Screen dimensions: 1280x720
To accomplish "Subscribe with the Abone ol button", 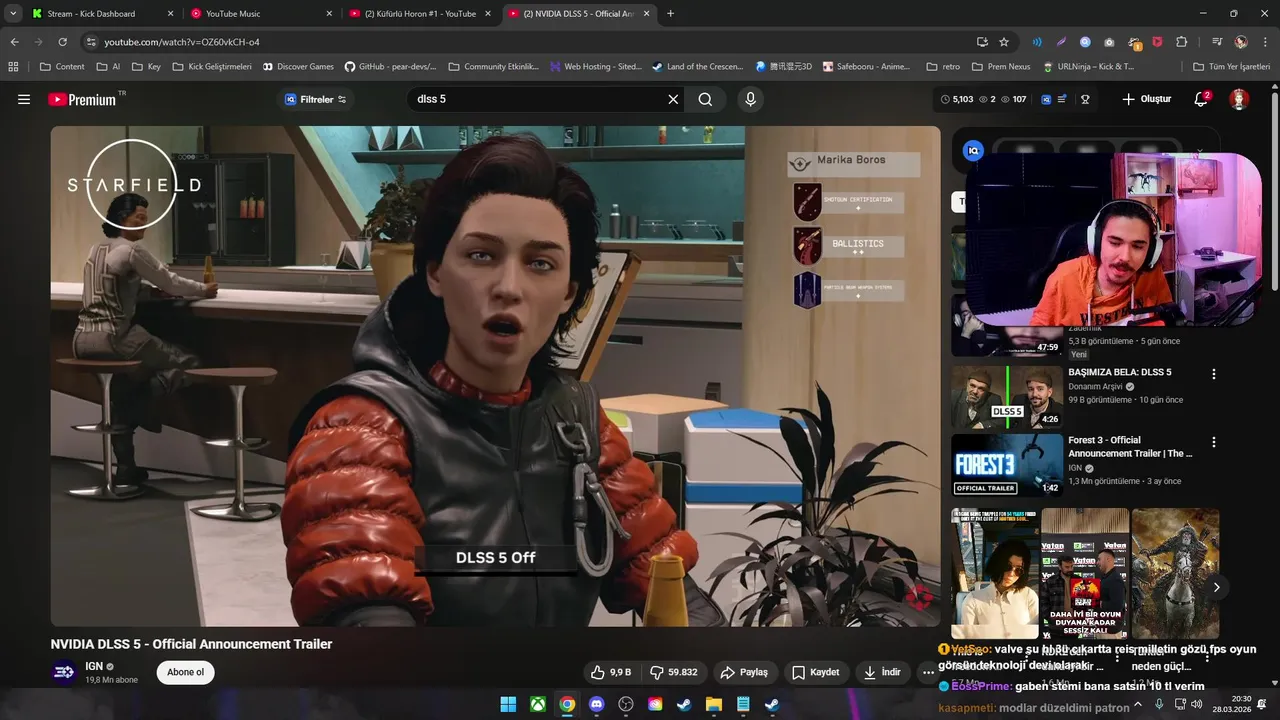I will 185,672.
